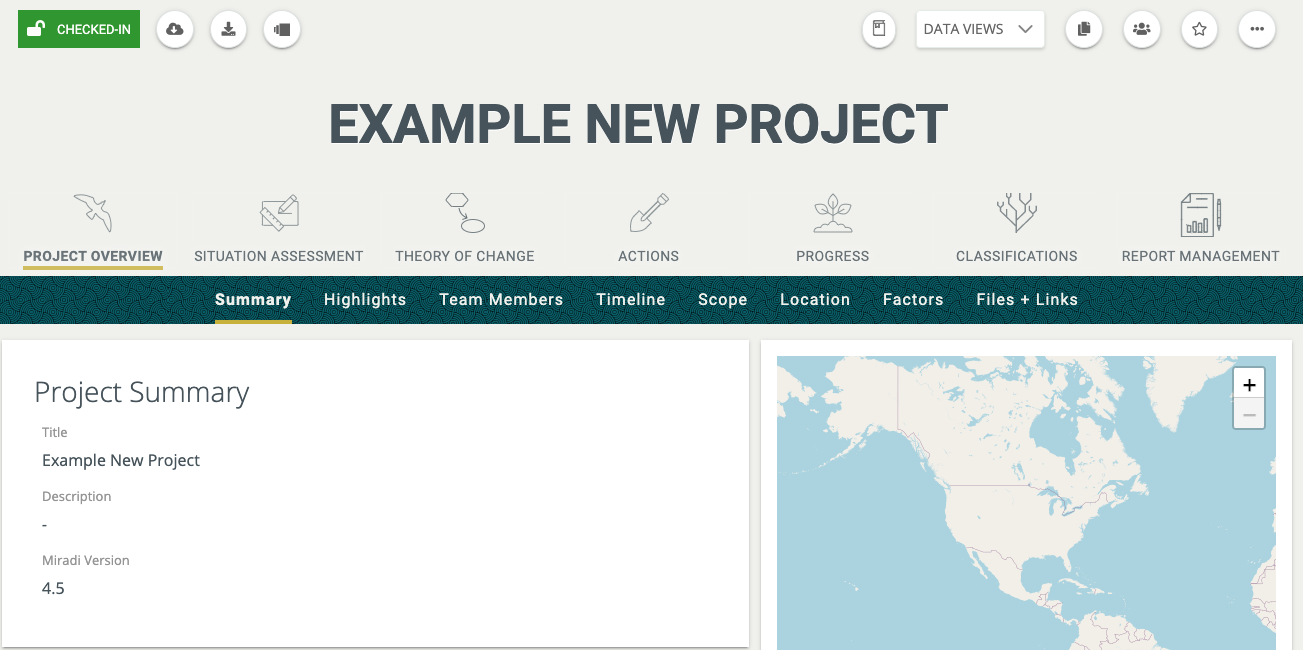Viewport: 1303px width, 650px height.
Task: Toggle the green Checked-In lock button
Action: [x=79, y=30]
